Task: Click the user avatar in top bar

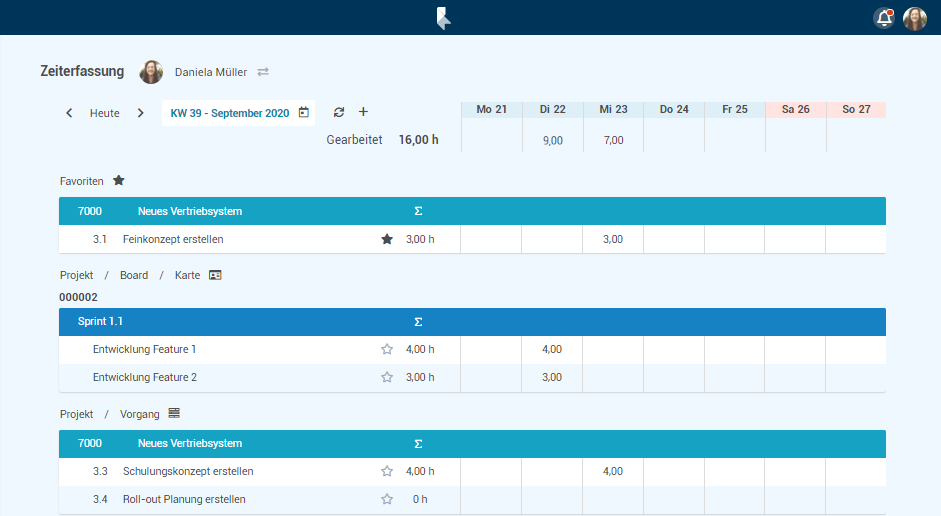Action: point(914,18)
